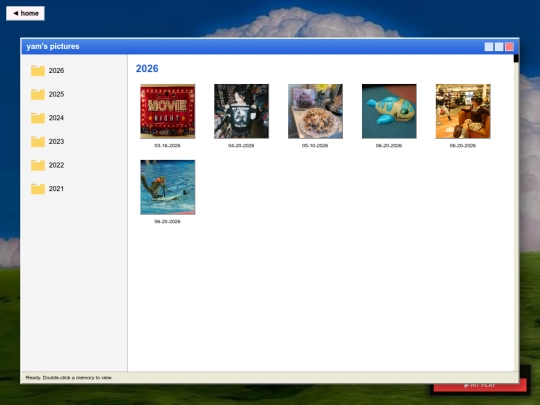Screen dimensions: 540x405
Task: Click the 04-20-2026 date label
Action: [241, 146]
